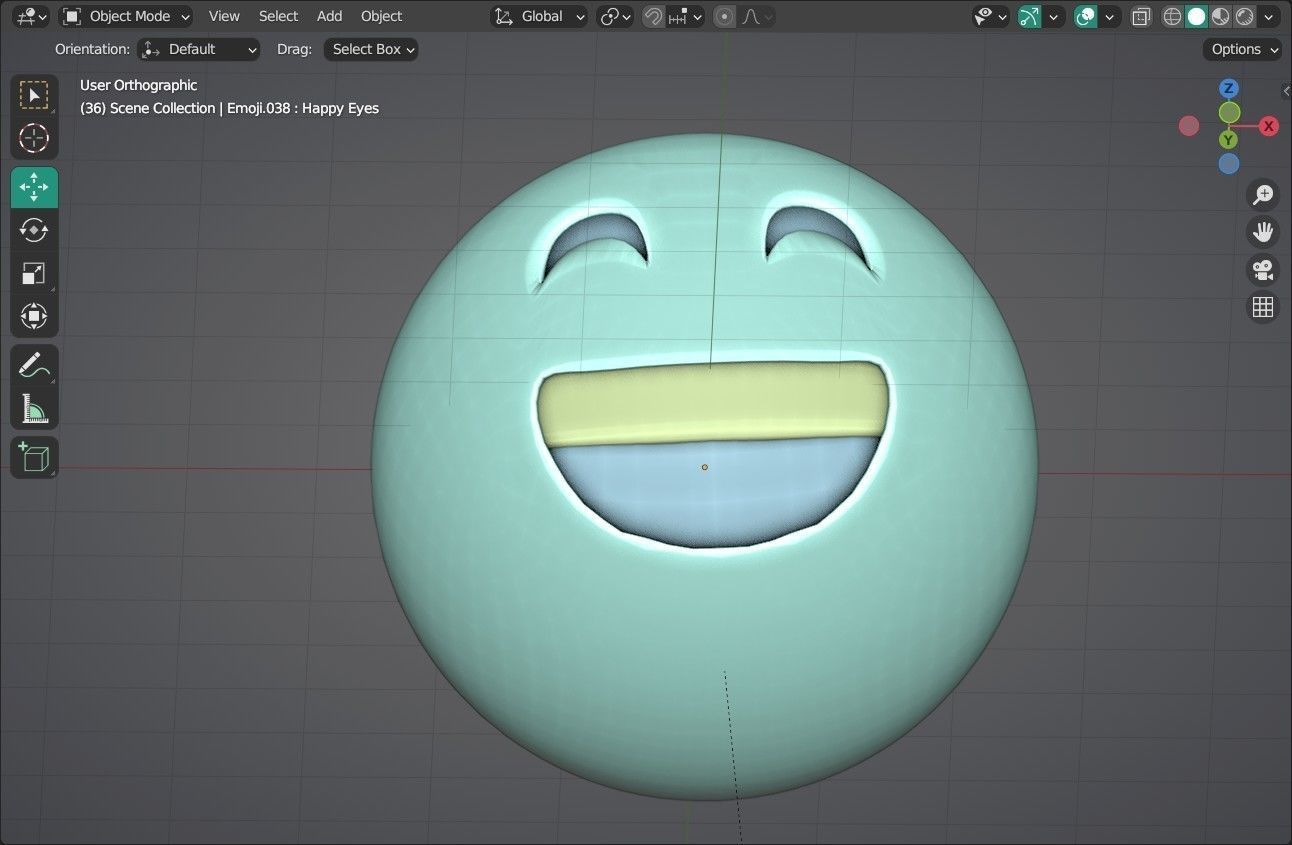Switch to rendered shading
Image resolution: width=1292 pixels, height=845 pixels.
[1245, 16]
